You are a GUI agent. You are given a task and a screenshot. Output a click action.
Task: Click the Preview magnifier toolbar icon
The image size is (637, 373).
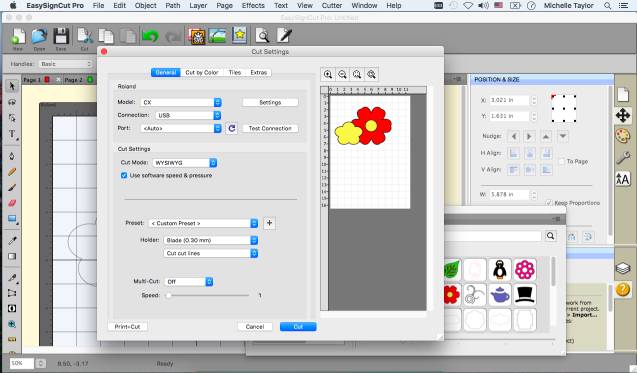click(x=262, y=36)
